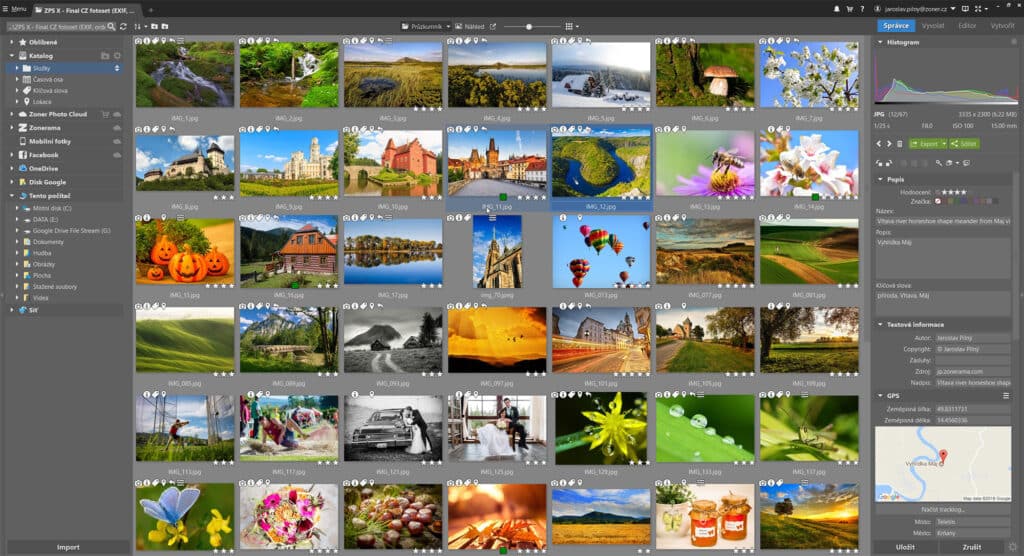Viewport: 1024px width, 556px height.
Task: Click the Import button
Action: pyautogui.click(x=68, y=548)
